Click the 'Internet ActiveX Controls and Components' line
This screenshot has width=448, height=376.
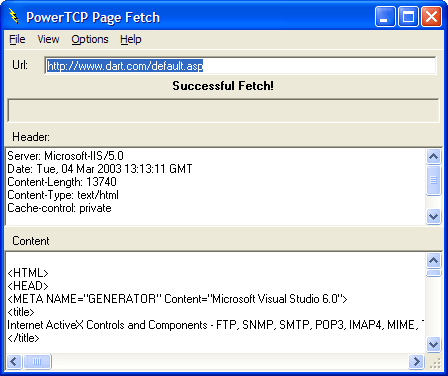[215, 325]
